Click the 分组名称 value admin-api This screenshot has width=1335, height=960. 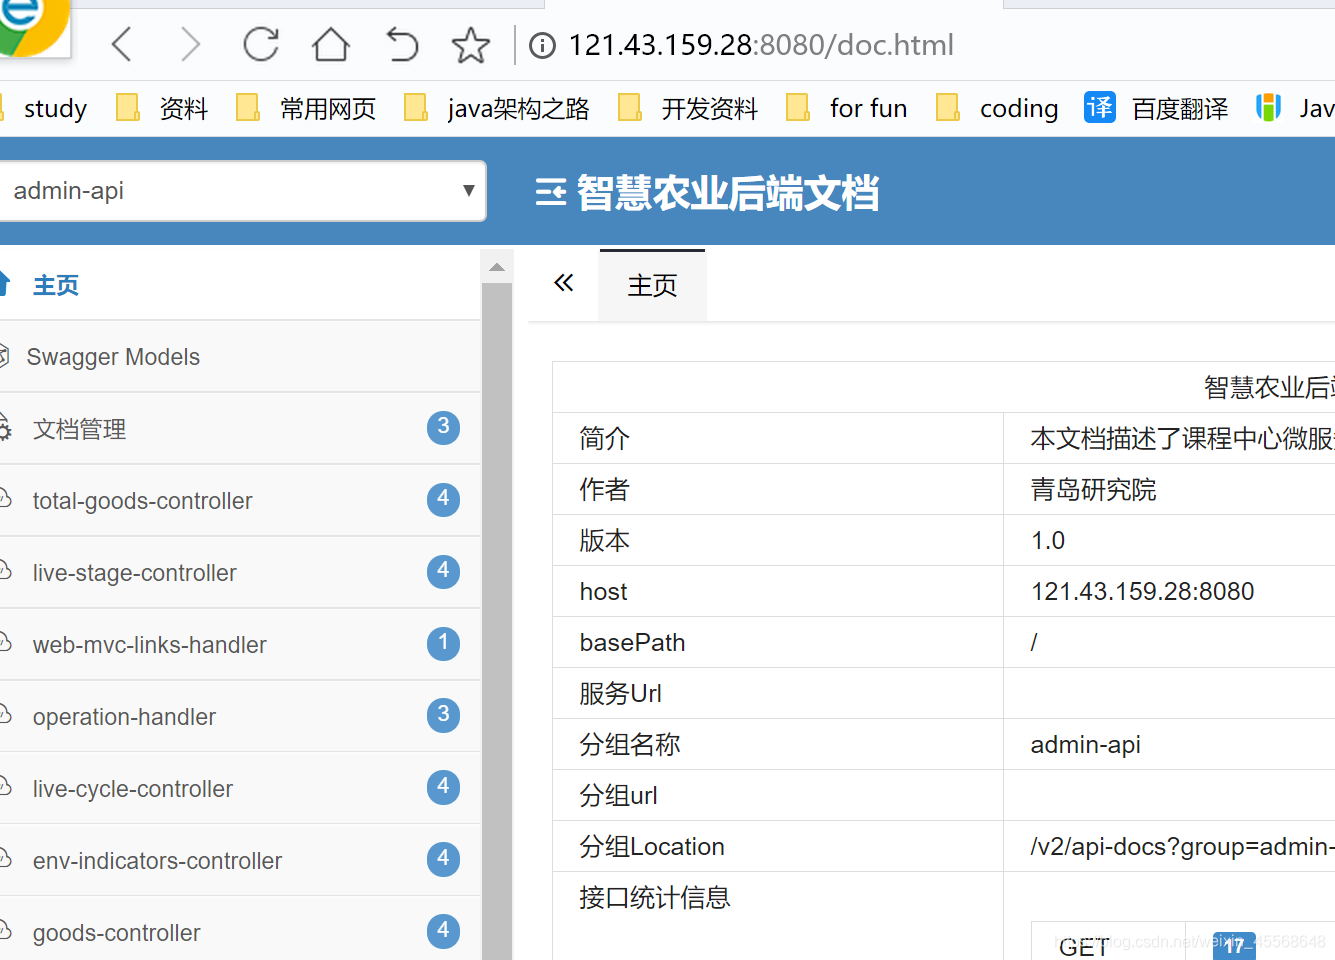[x=1085, y=745]
